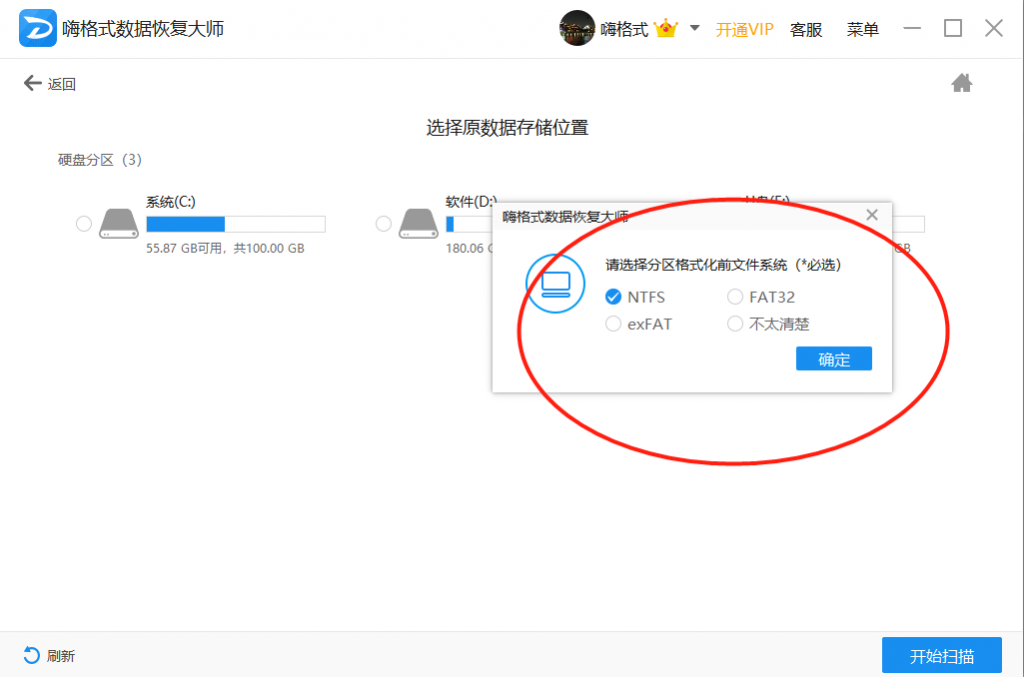
Task: Choose the FAT32 file system option
Action: 761,297
